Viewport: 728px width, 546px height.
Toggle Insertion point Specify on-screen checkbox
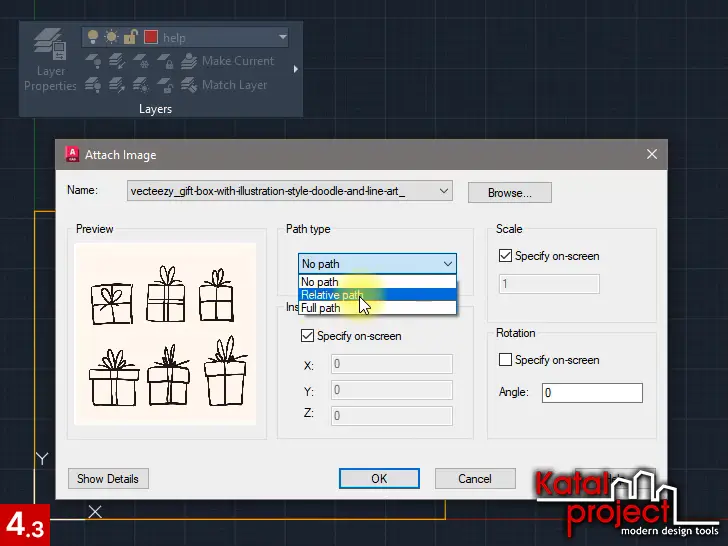(307, 336)
